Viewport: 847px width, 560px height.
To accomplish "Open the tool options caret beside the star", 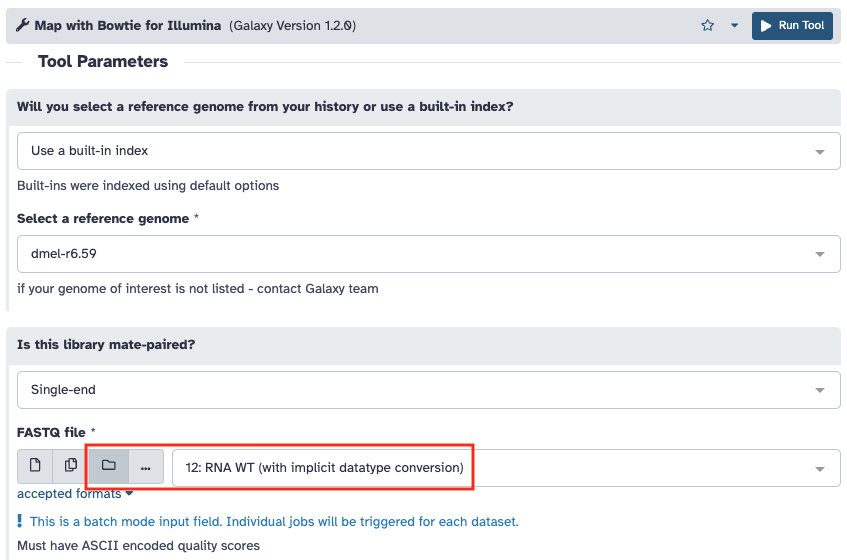I will (734, 25).
